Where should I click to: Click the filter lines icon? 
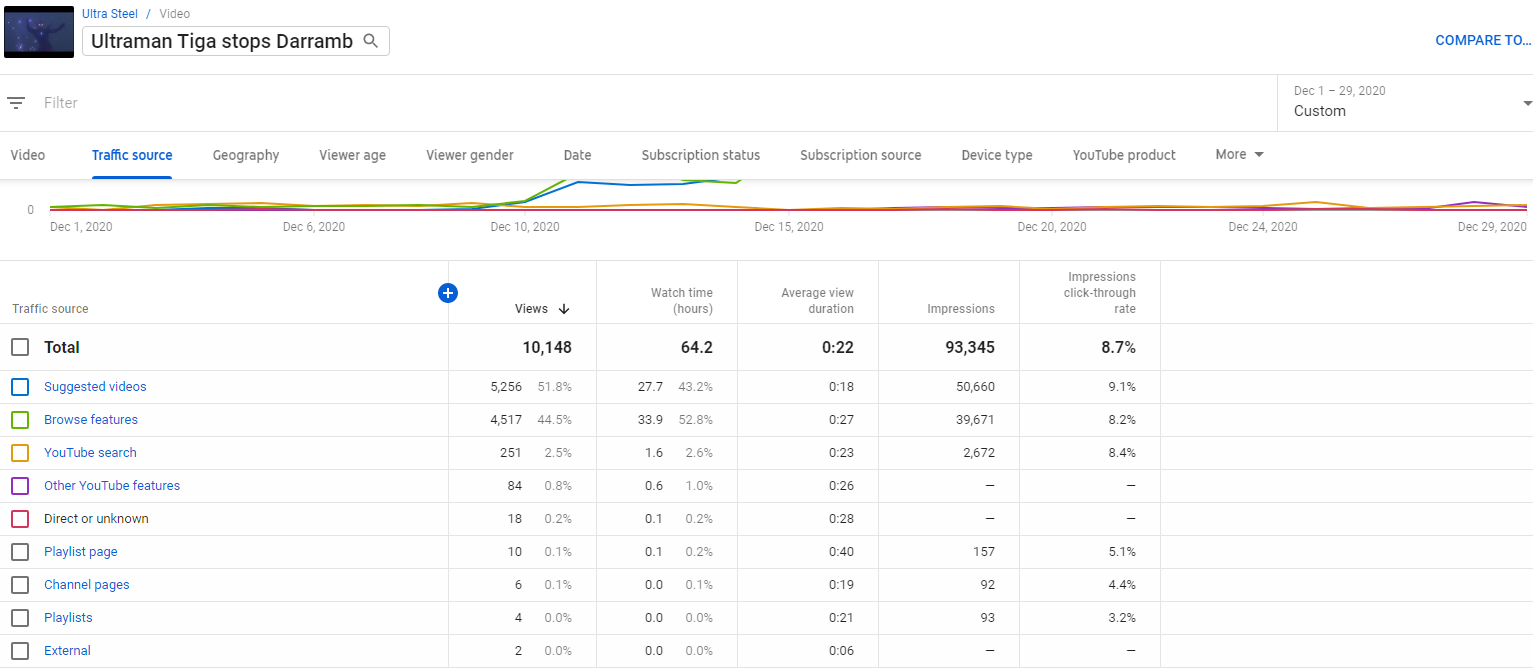[x=16, y=103]
